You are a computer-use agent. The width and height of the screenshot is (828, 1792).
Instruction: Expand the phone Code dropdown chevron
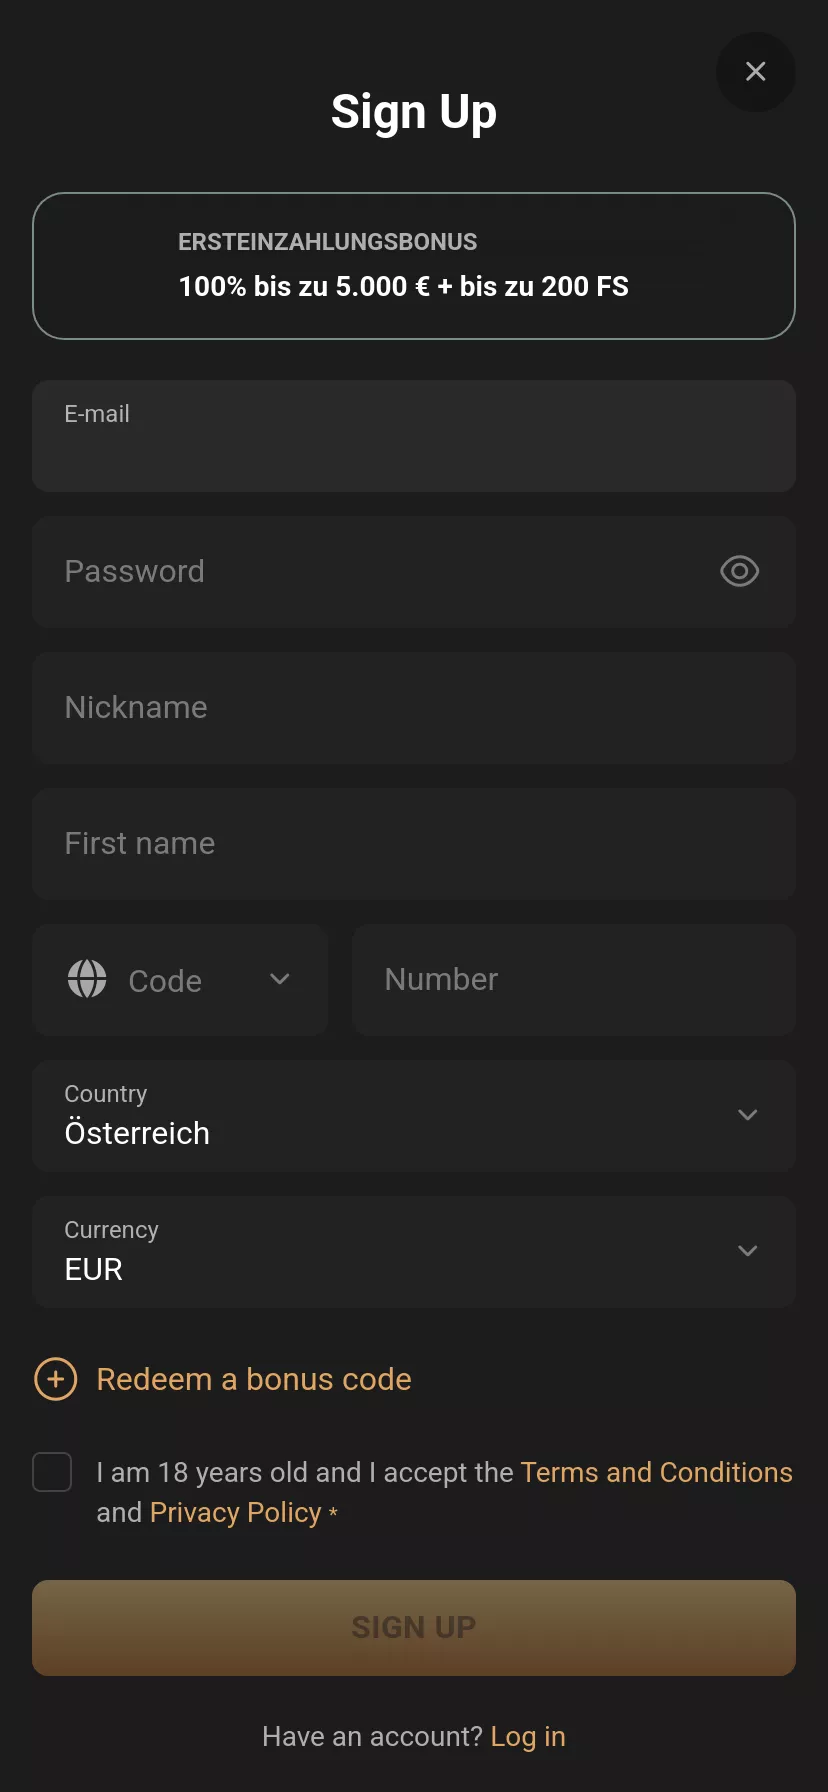pyautogui.click(x=280, y=979)
